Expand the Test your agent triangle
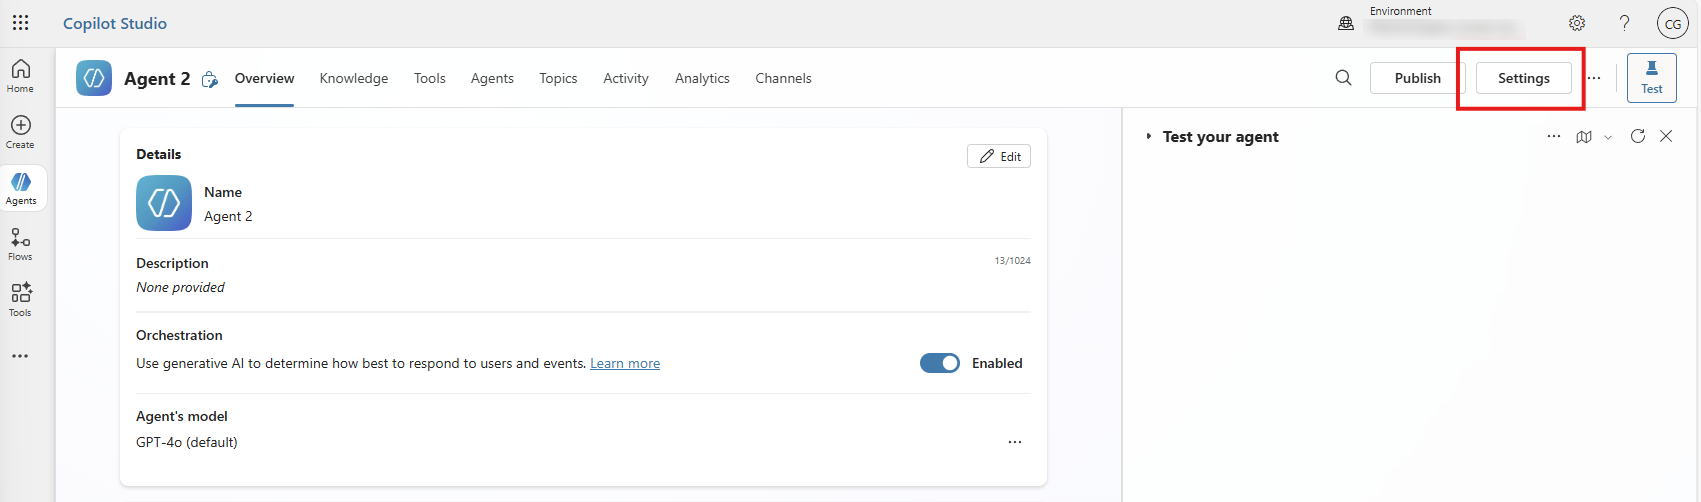1701x502 pixels. click(x=1149, y=136)
